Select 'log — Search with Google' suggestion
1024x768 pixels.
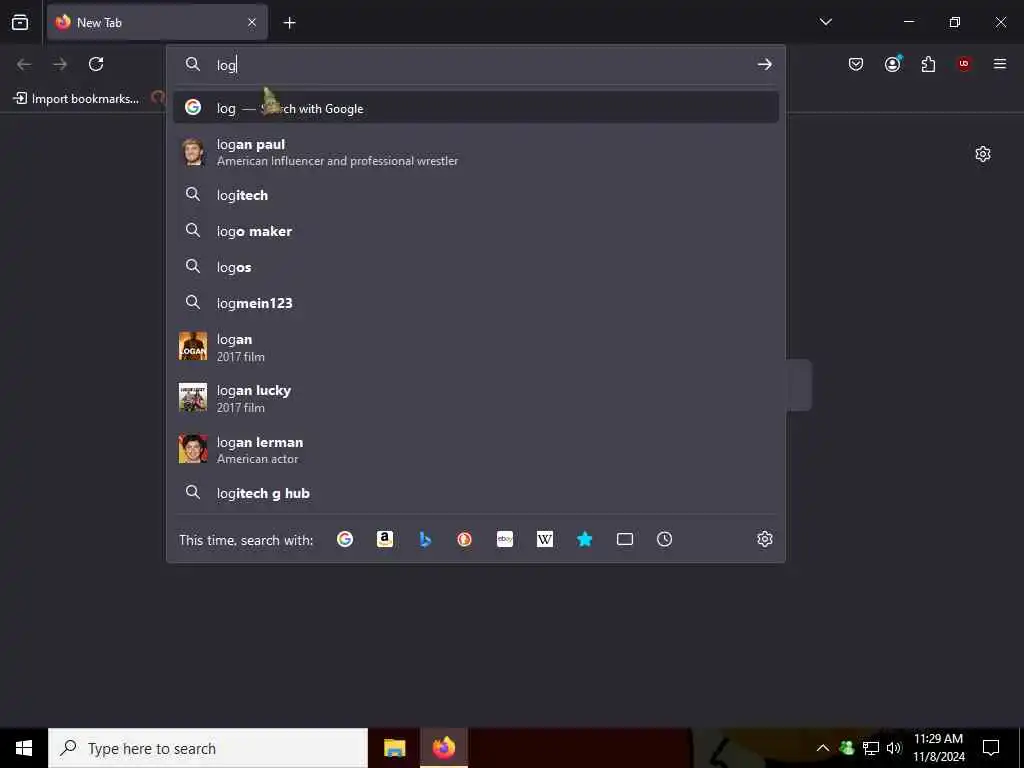(475, 108)
